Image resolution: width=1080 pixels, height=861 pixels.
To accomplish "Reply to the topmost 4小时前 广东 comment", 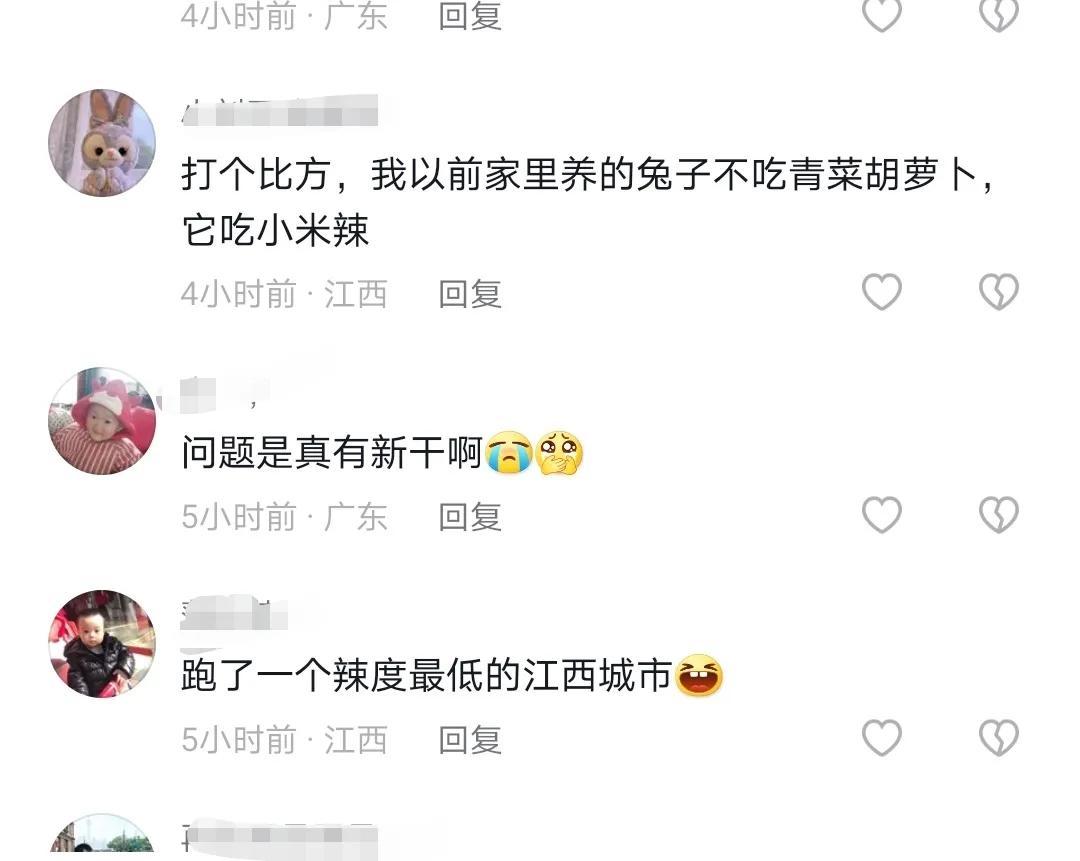I will pyautogui.click(x=470, y=17).
